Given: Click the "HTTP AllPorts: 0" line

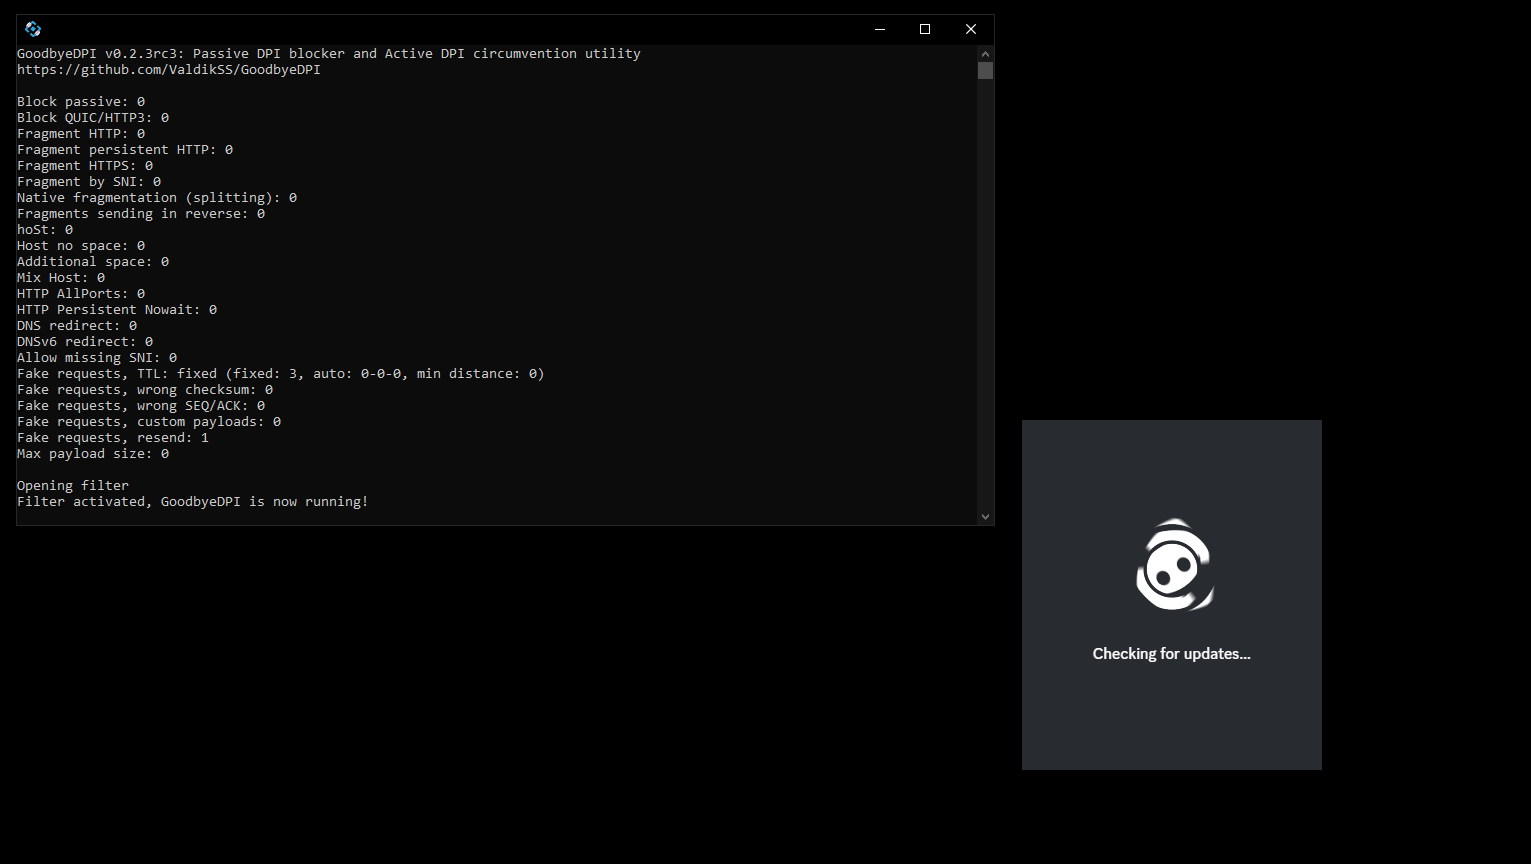Looking at the screenshot, I should click(x=81, y=294).
